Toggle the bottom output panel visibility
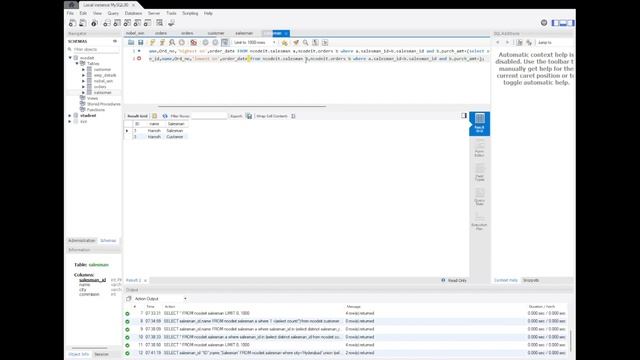This screenshot has height=360, width=640. [x=563, y=23]
